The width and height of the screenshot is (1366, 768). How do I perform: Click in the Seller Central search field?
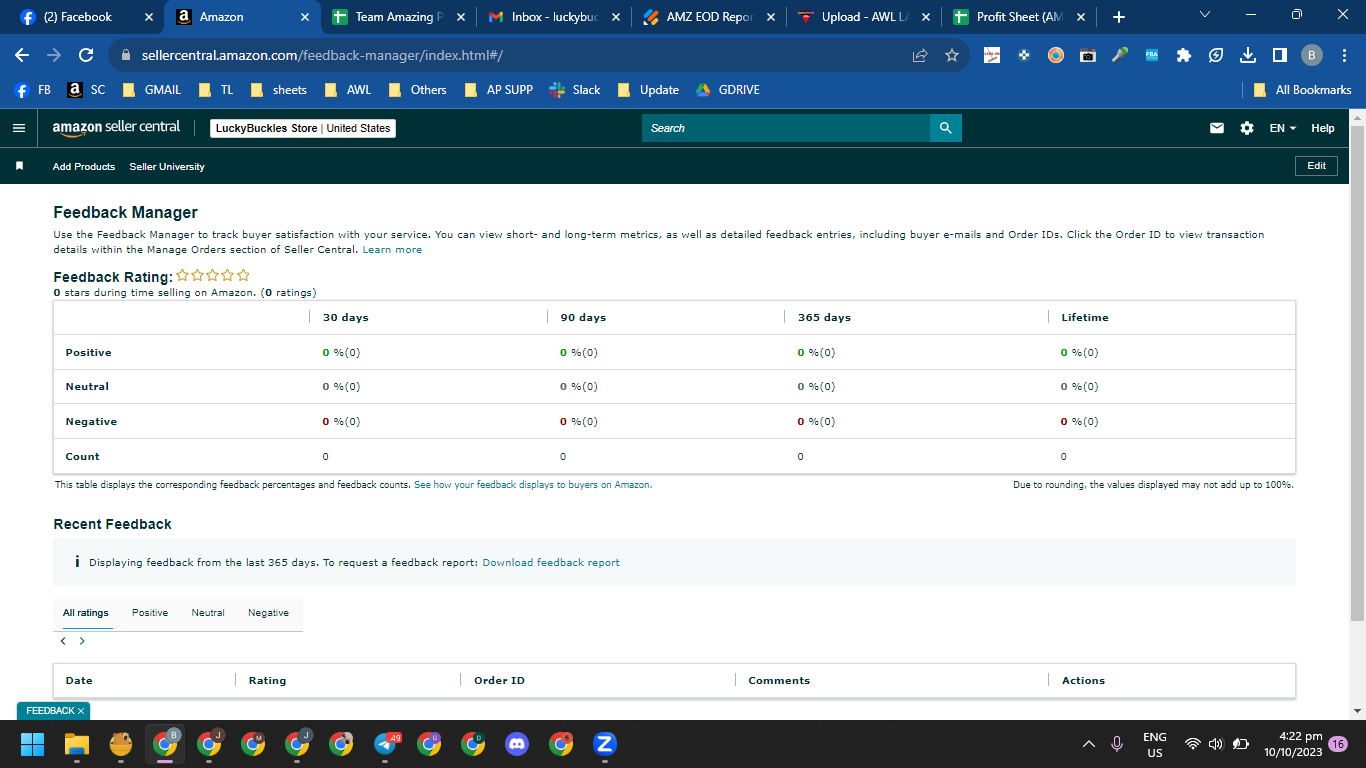coord(786,128)
